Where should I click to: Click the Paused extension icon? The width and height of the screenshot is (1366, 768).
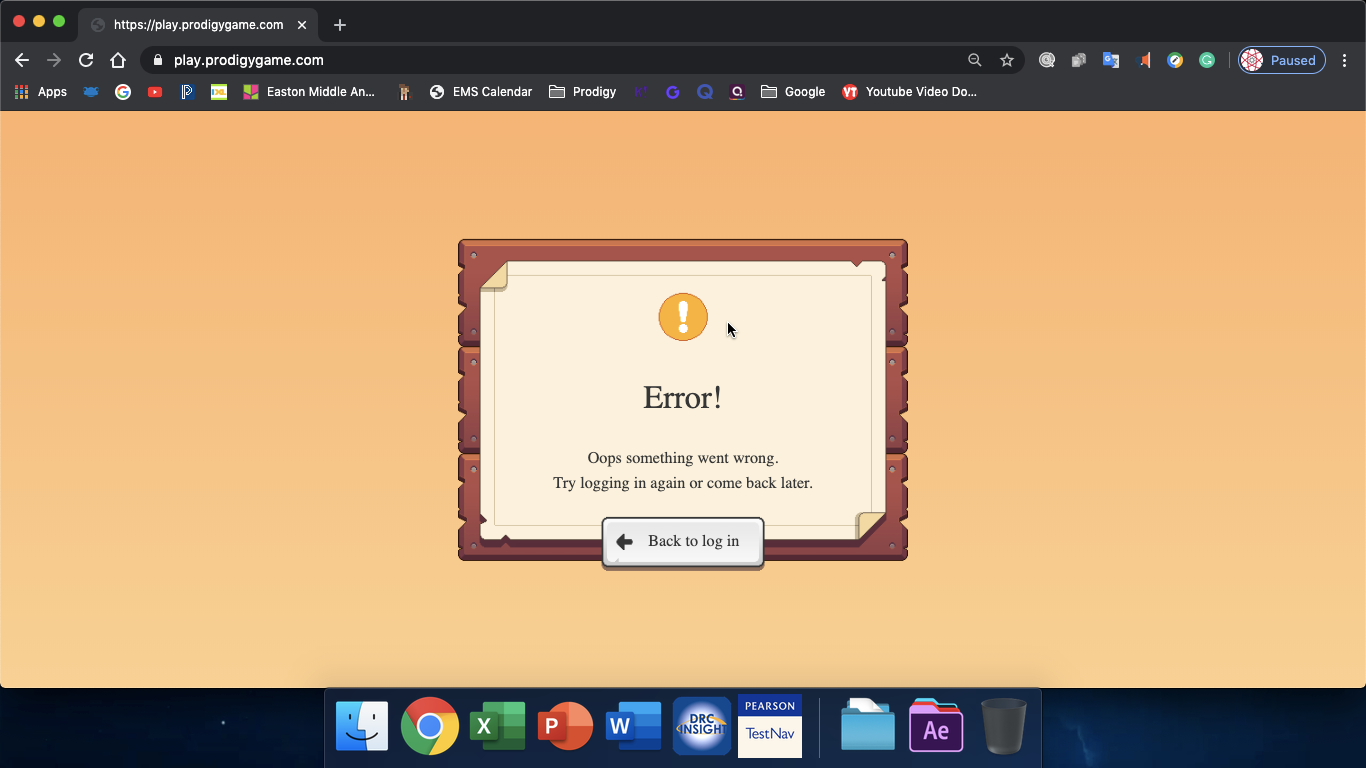[1281, 60]
